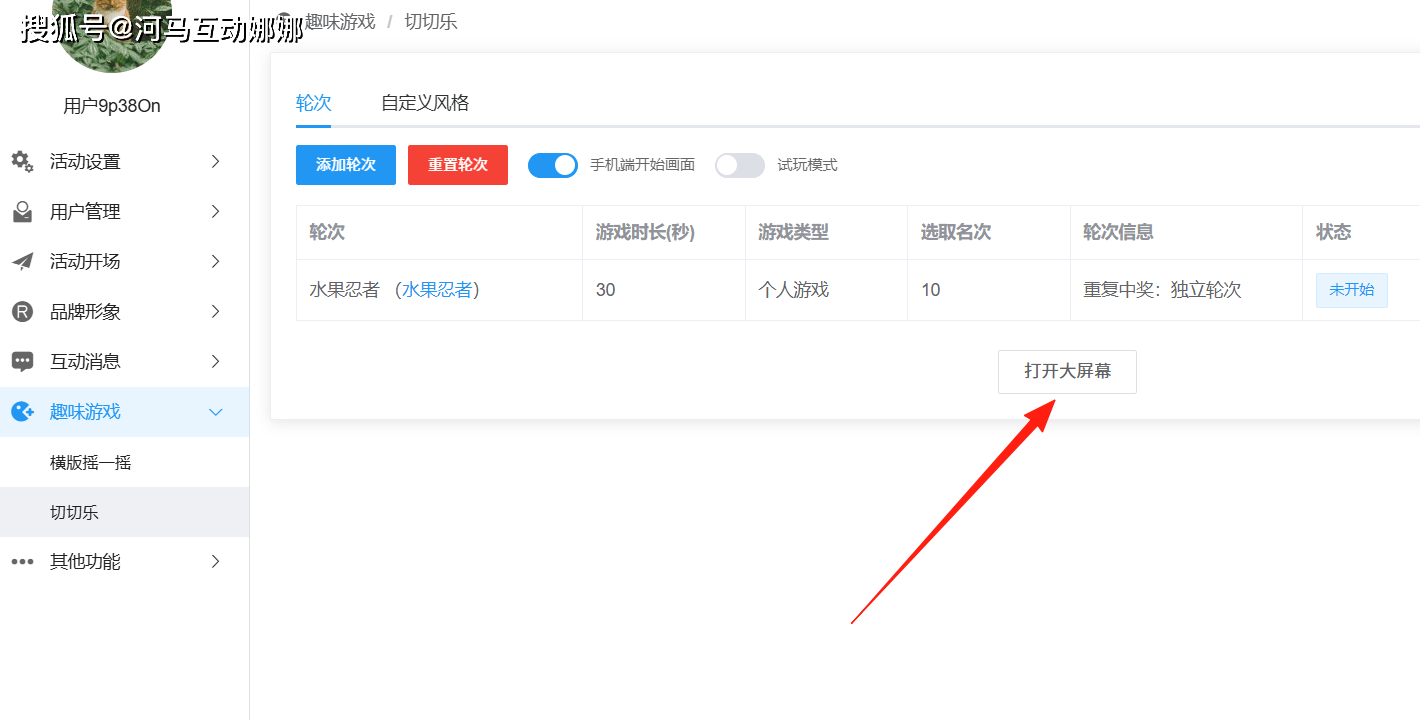
Task: Select the 活动设置 gear icon in sidebar
Action: 22,161
